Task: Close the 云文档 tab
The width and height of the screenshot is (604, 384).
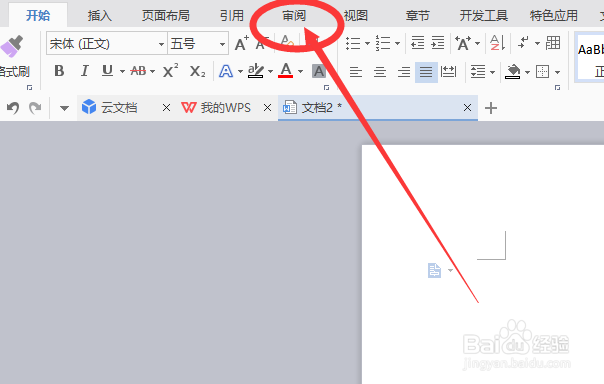Action: coord(166,107)
